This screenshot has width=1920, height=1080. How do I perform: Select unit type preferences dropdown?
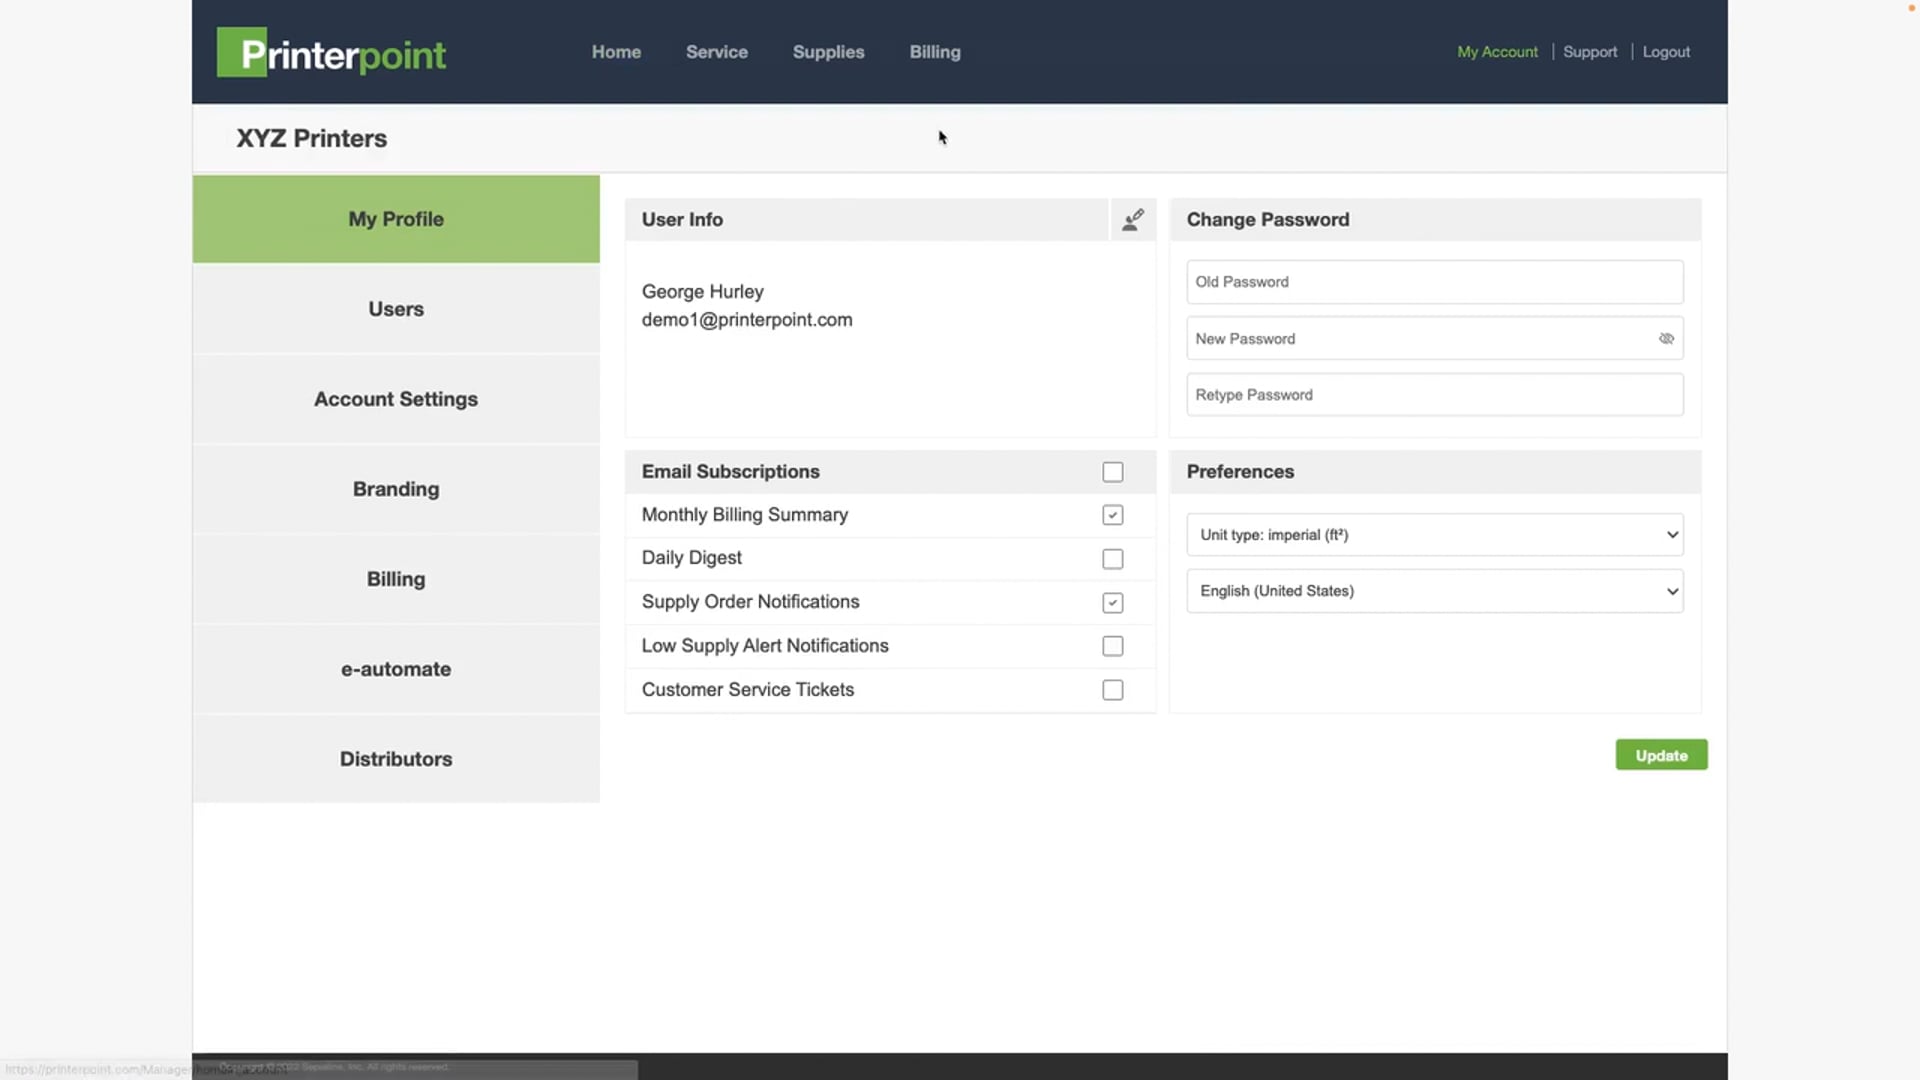[x=1435, y=534]
